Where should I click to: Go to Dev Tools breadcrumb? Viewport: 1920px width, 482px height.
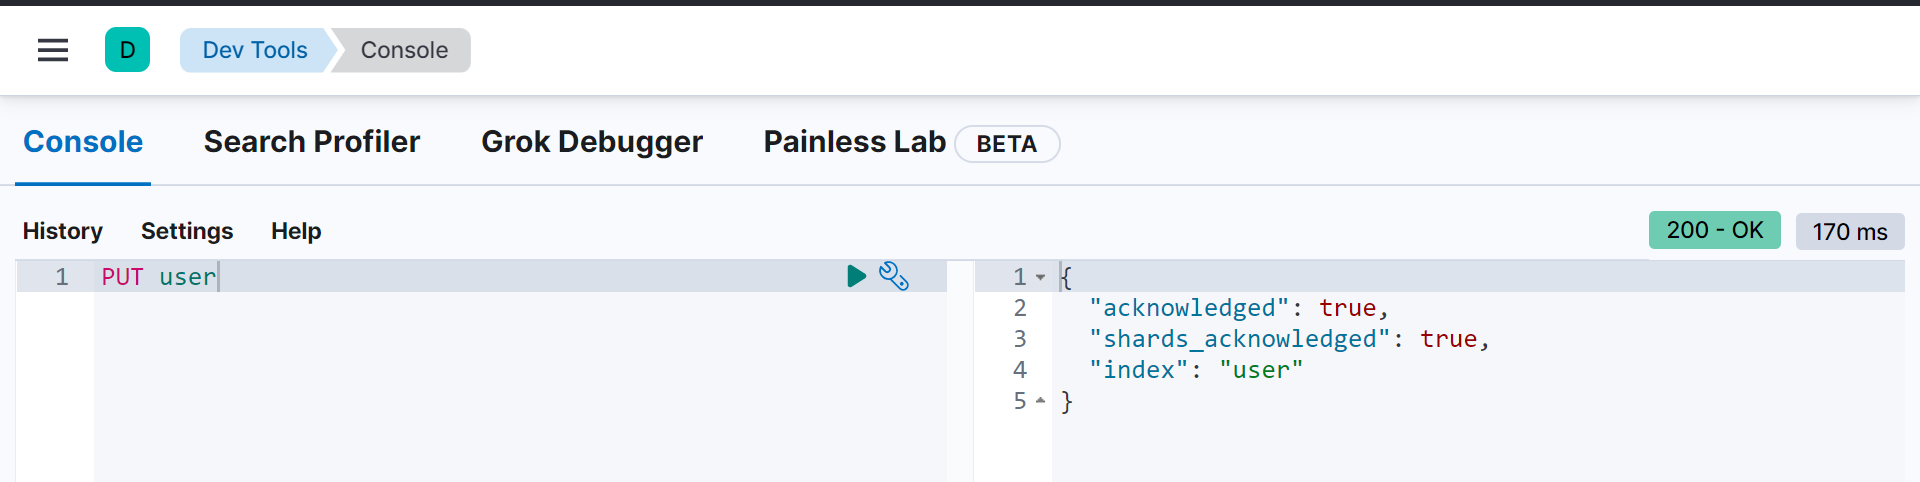point(254,50)
